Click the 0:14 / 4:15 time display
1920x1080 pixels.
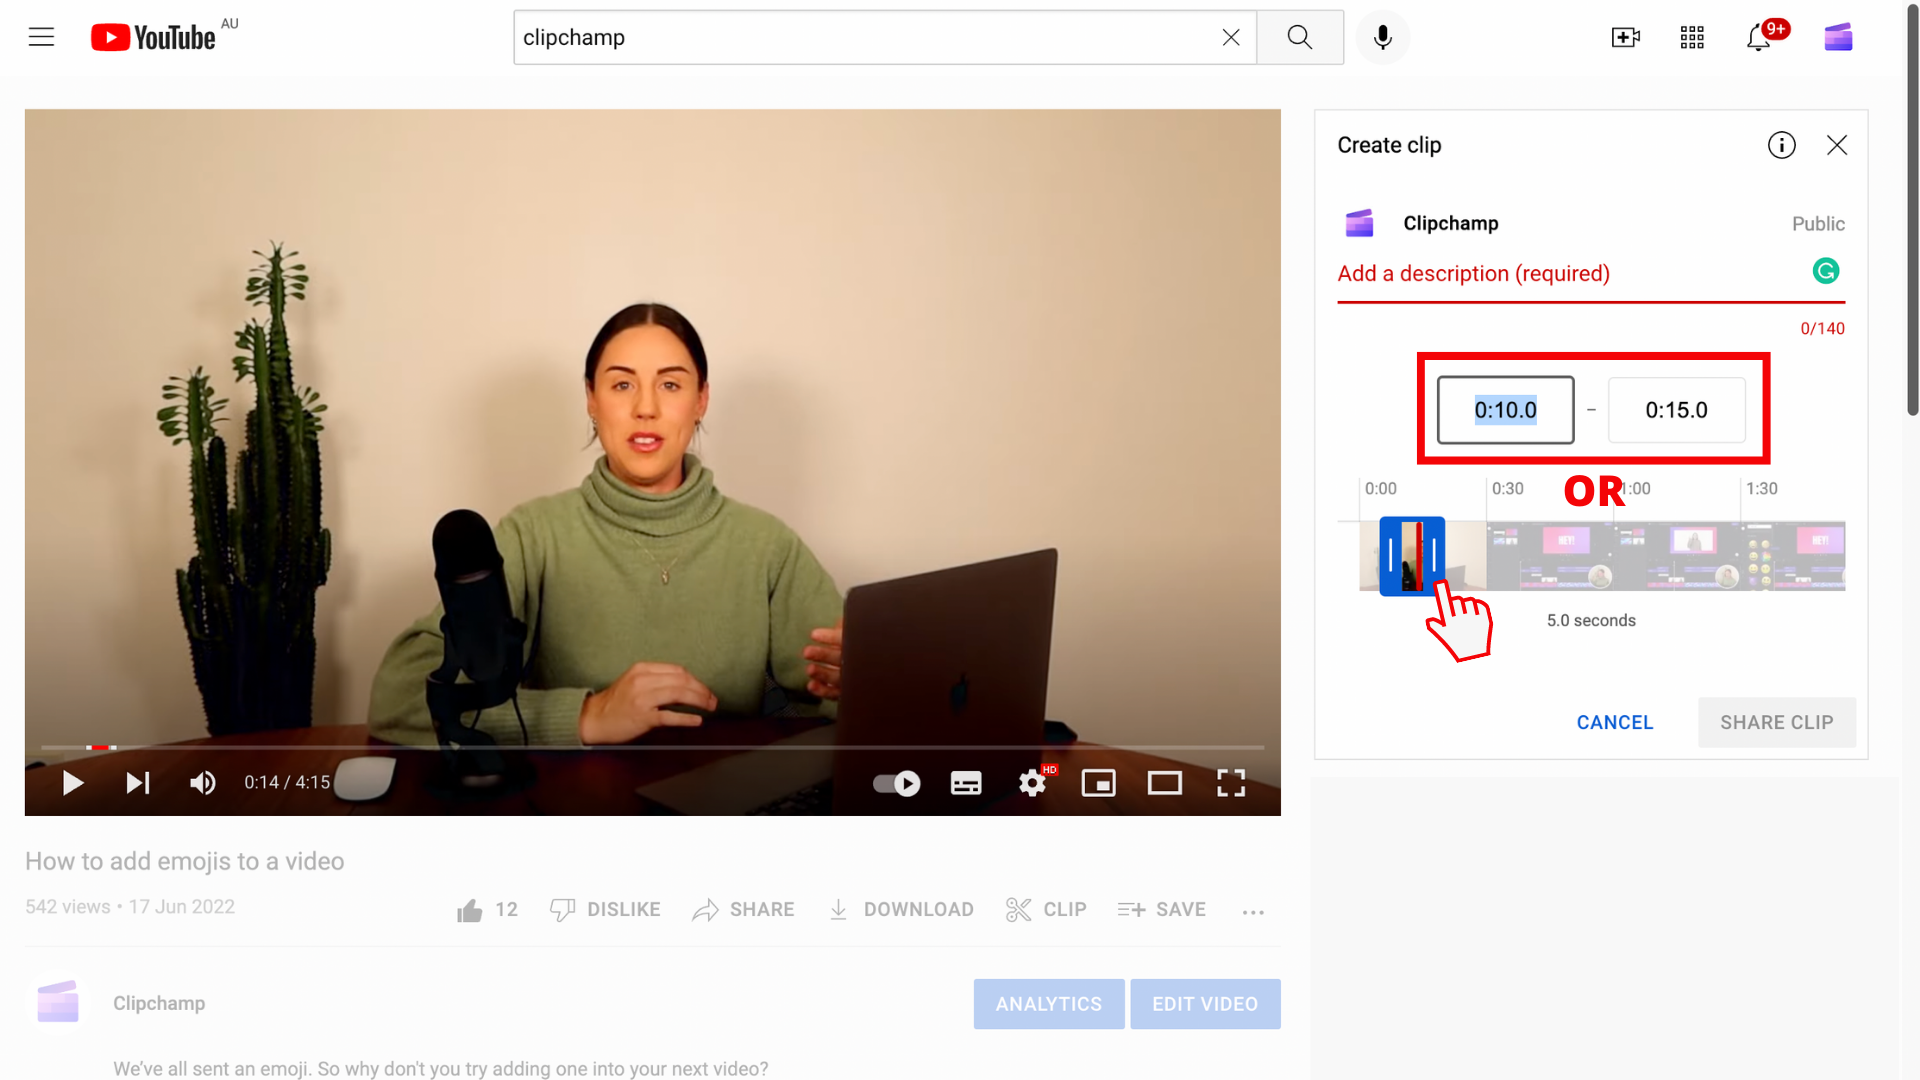pyautogui.click(x=287, y=782)
